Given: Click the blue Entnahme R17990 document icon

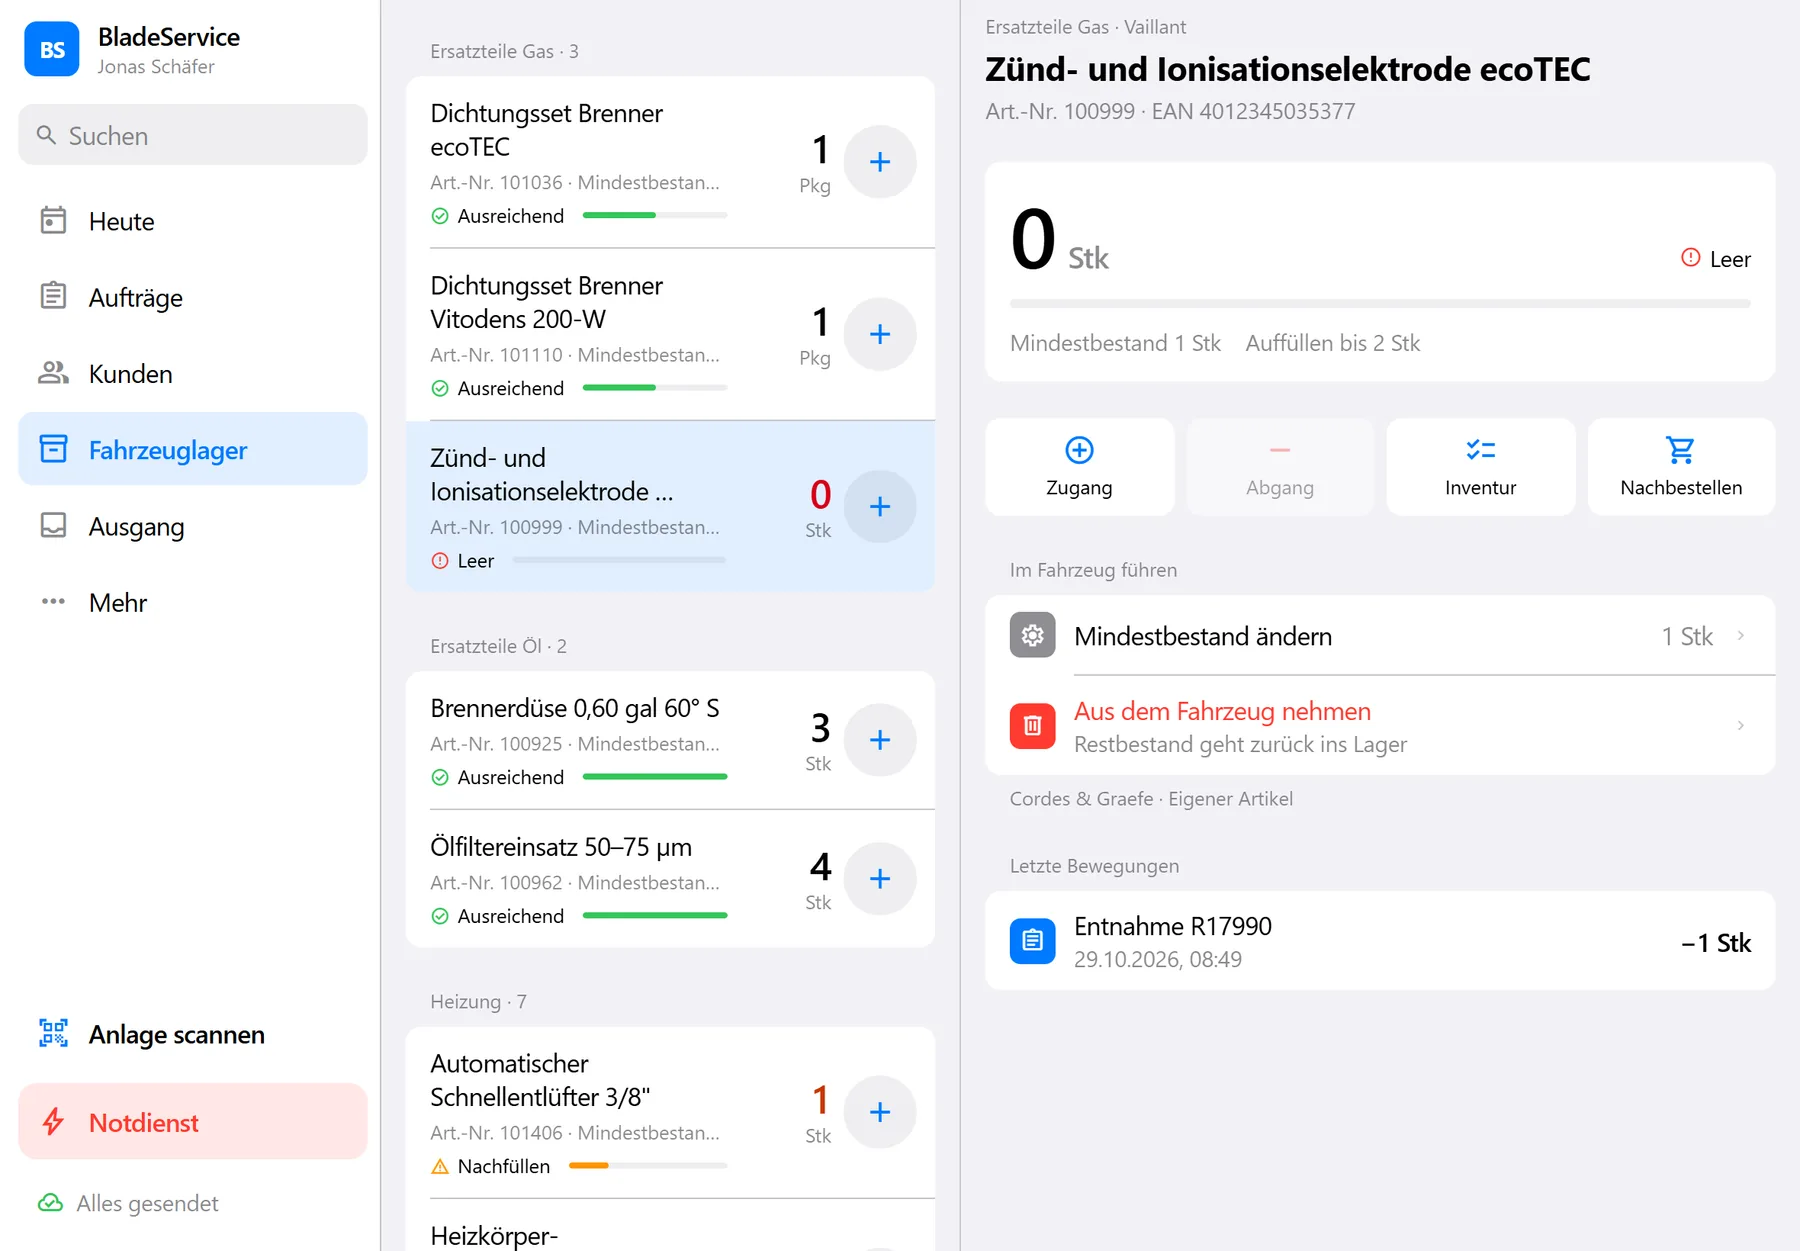Looking at the screenshot, I should click(x=1033, y=941).
